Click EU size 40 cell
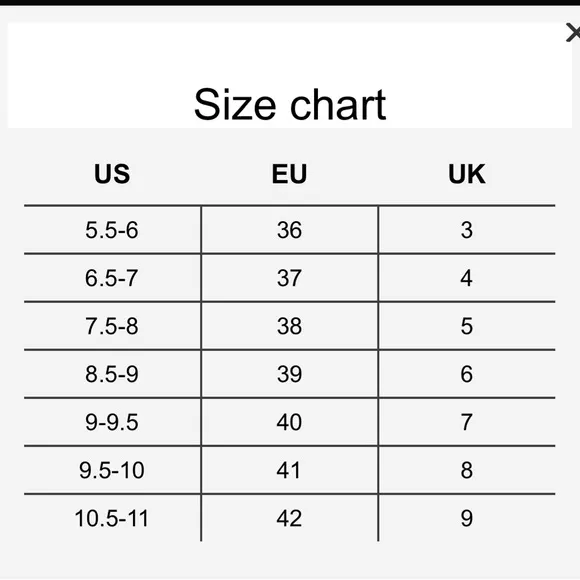 pyautogui.click(x=290, y=422)
